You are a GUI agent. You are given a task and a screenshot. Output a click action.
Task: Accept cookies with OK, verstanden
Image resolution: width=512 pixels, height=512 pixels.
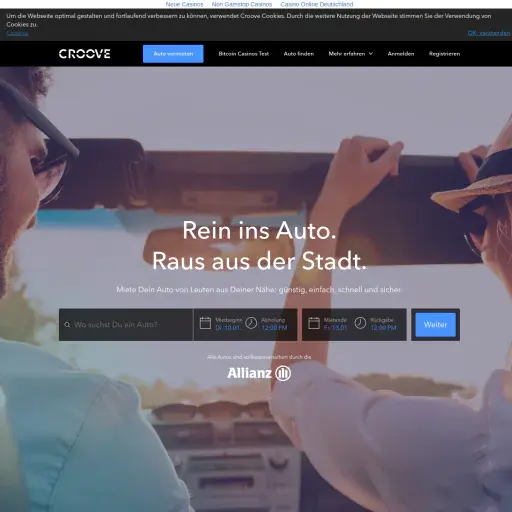(x=489, y=33)
